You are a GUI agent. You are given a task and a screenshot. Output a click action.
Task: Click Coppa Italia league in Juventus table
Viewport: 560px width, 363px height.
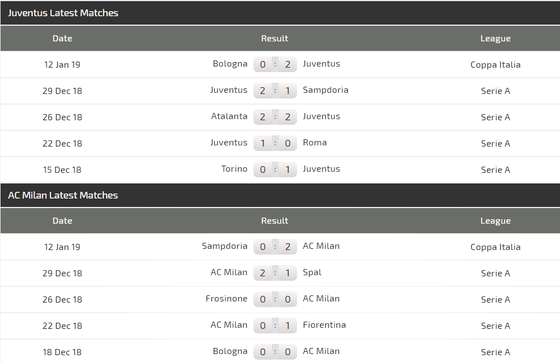(x=495, y=65)
